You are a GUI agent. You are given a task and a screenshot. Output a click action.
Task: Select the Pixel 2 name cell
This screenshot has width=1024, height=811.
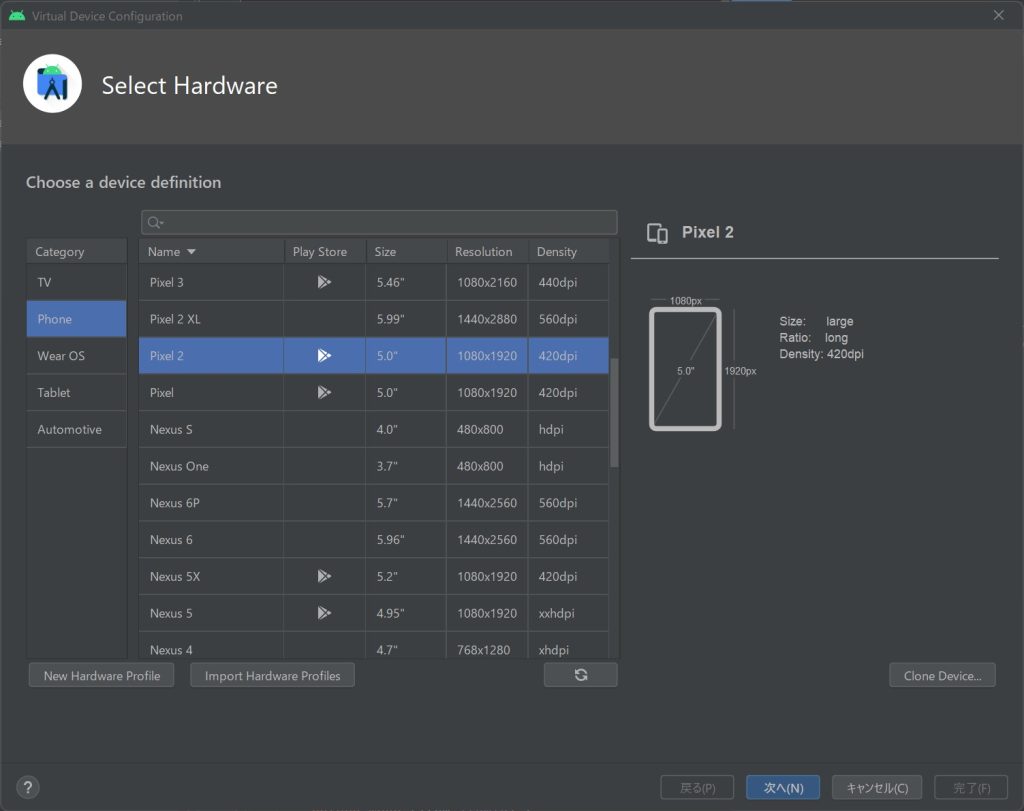(x=211, y=355)
